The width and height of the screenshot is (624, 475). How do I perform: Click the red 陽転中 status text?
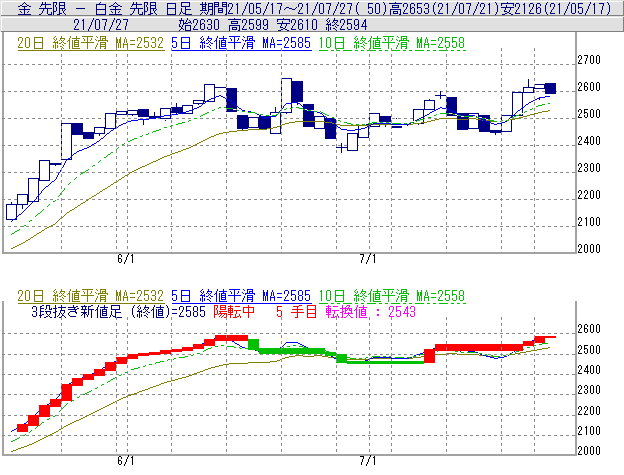pyautogui.click(x=234, y=311)
